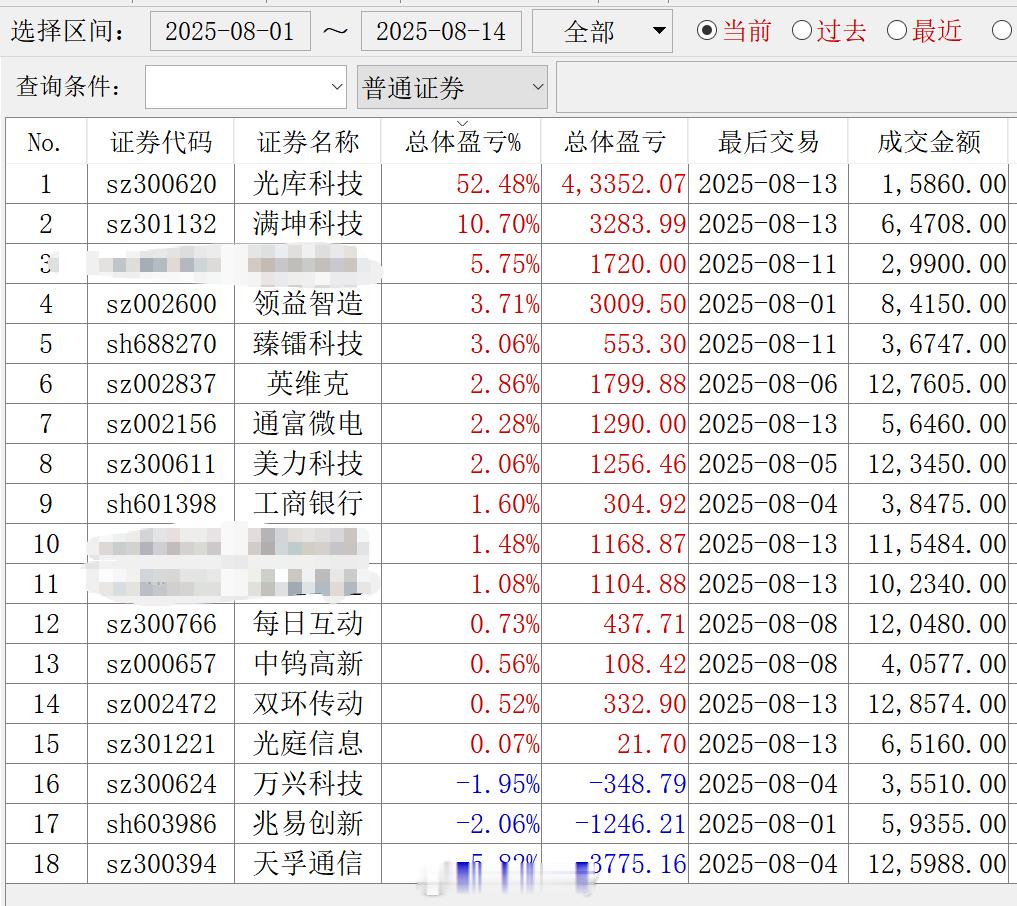
Task: Select the row code sz300620
Action: (x=161, y=184)
